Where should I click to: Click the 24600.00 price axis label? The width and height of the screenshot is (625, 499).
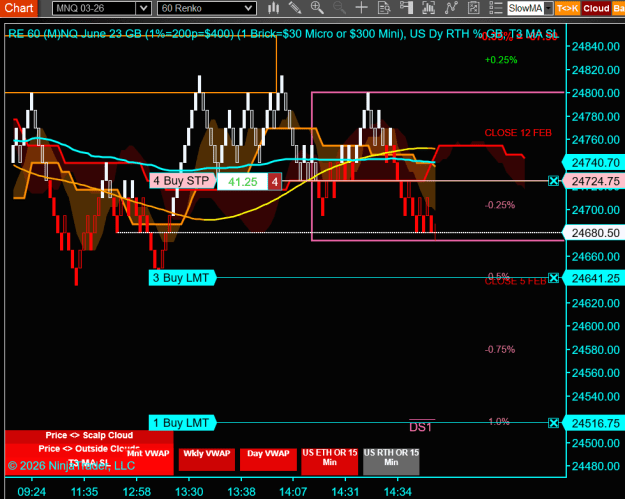click(x=596, y=326)
